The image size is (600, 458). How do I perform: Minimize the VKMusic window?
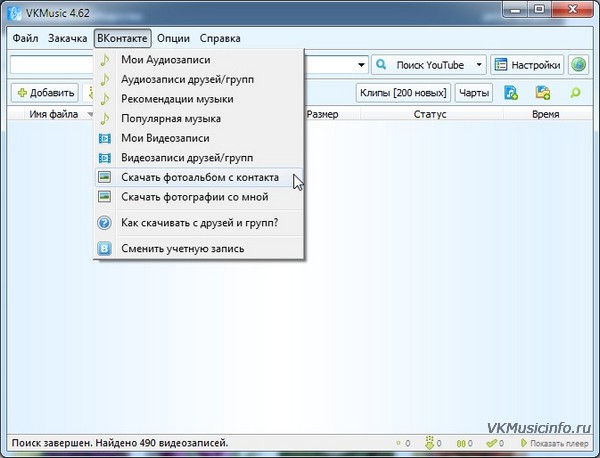515,10
